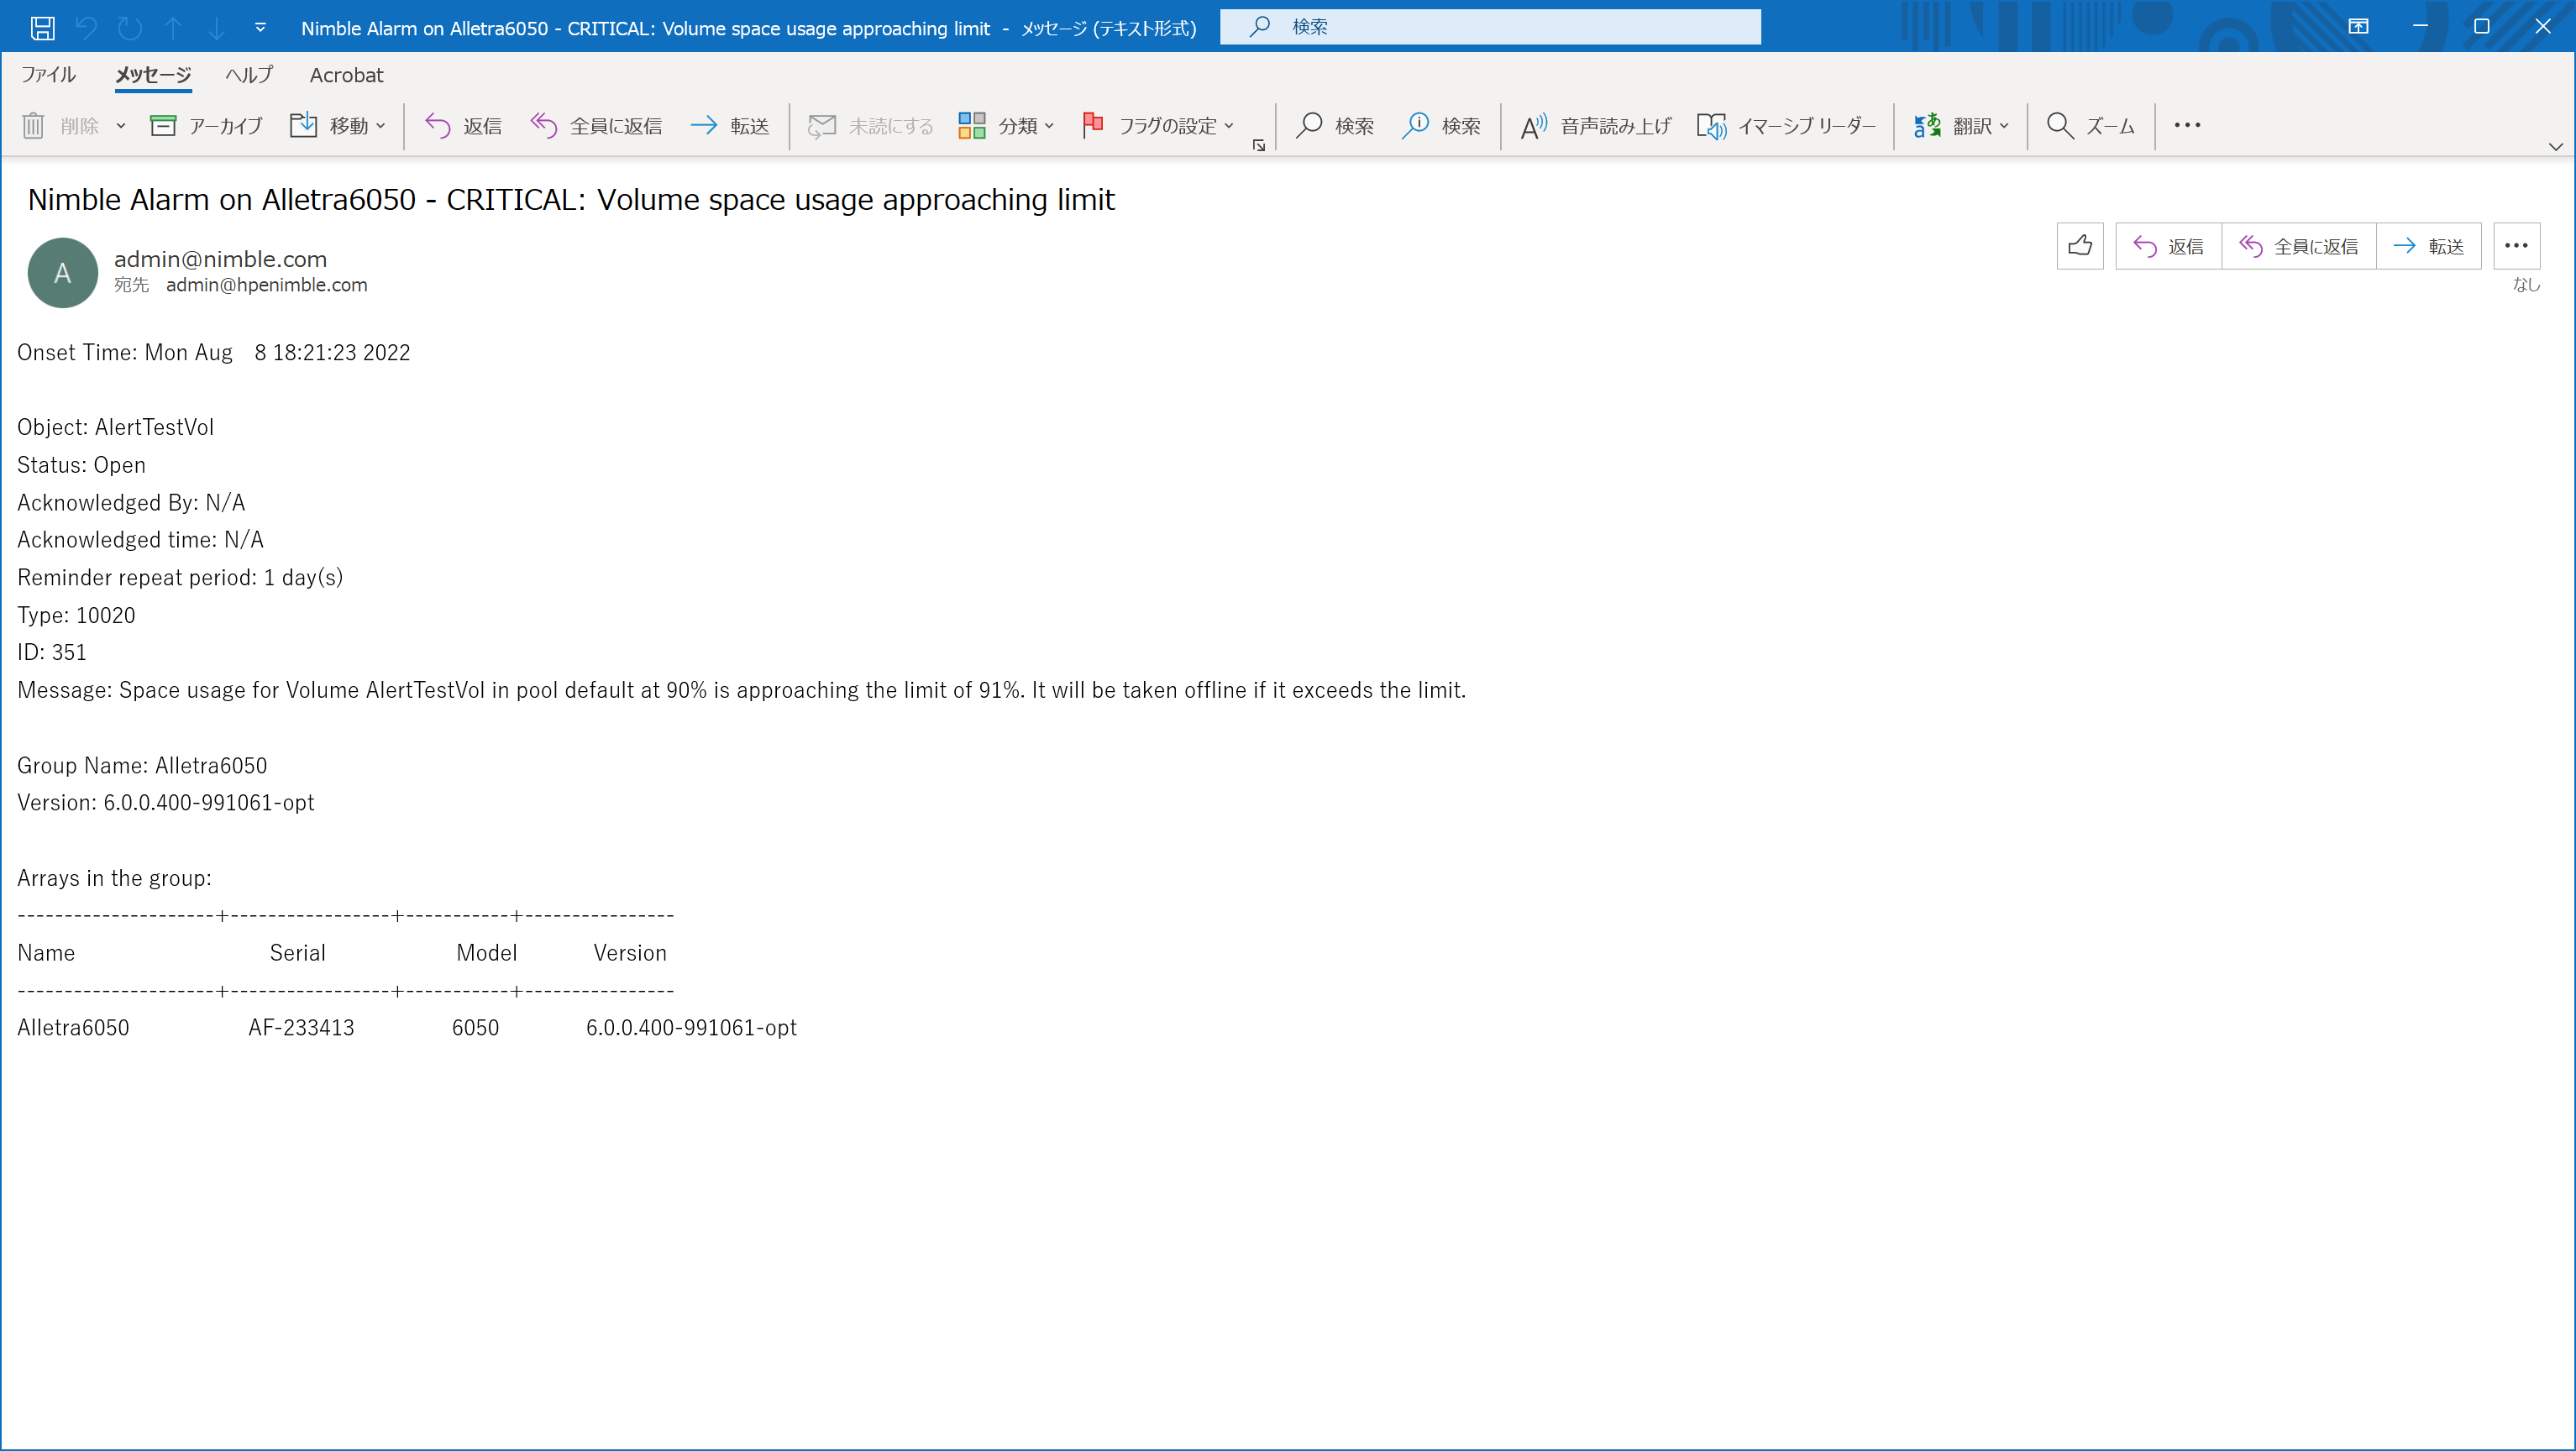Go to next item with down arrow
The image size is (2576, 1451).
click(216, 27)
